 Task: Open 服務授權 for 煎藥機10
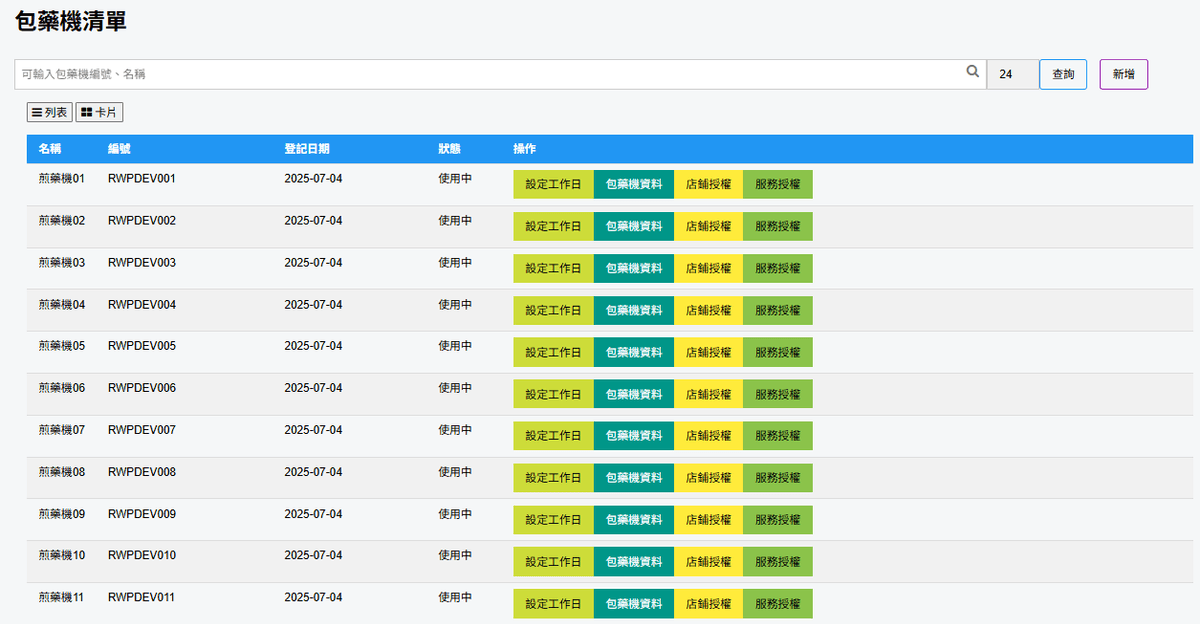pos(777,562)
